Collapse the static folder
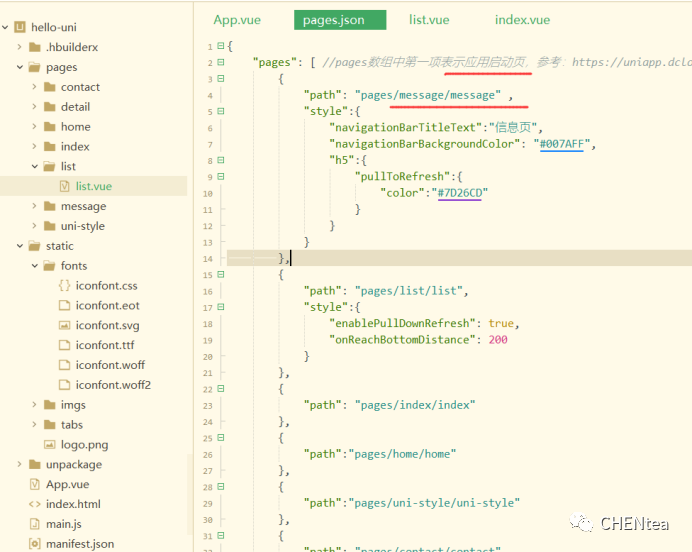Screen dimensions: 692x552 point(20,246)
